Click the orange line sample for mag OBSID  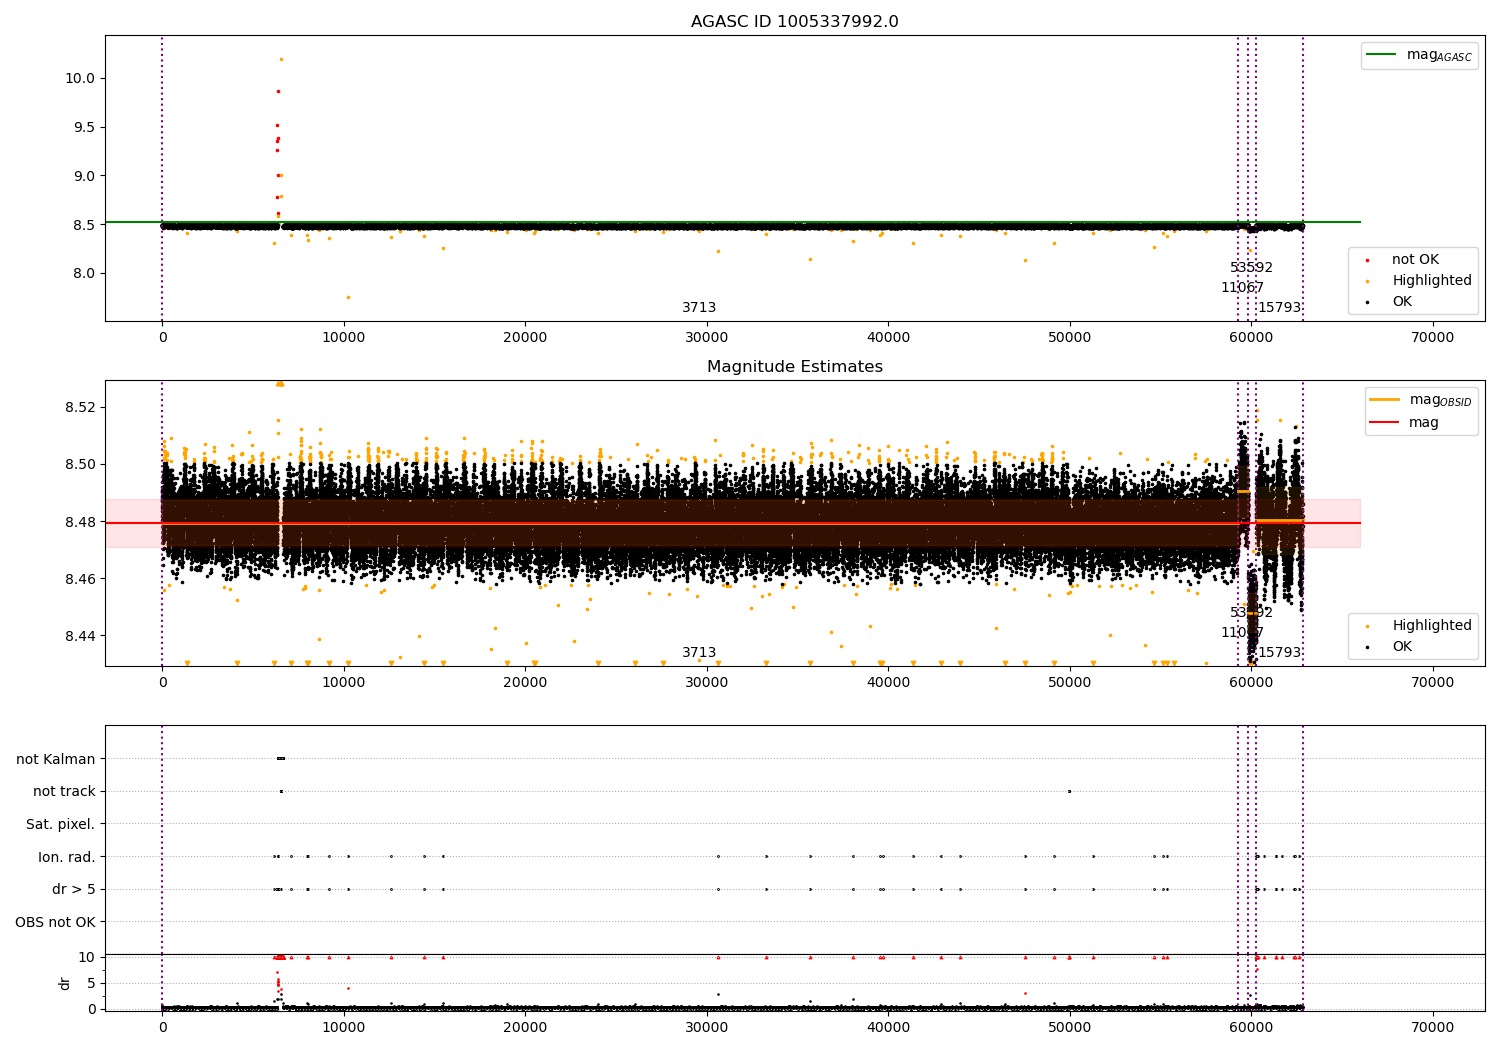click(x=1385, y=400)
